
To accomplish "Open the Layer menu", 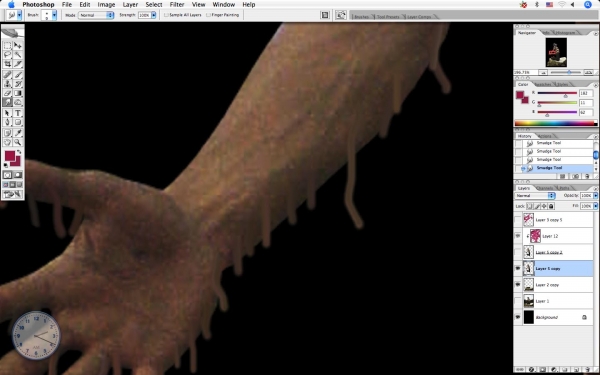I will [x=130, y=5].
